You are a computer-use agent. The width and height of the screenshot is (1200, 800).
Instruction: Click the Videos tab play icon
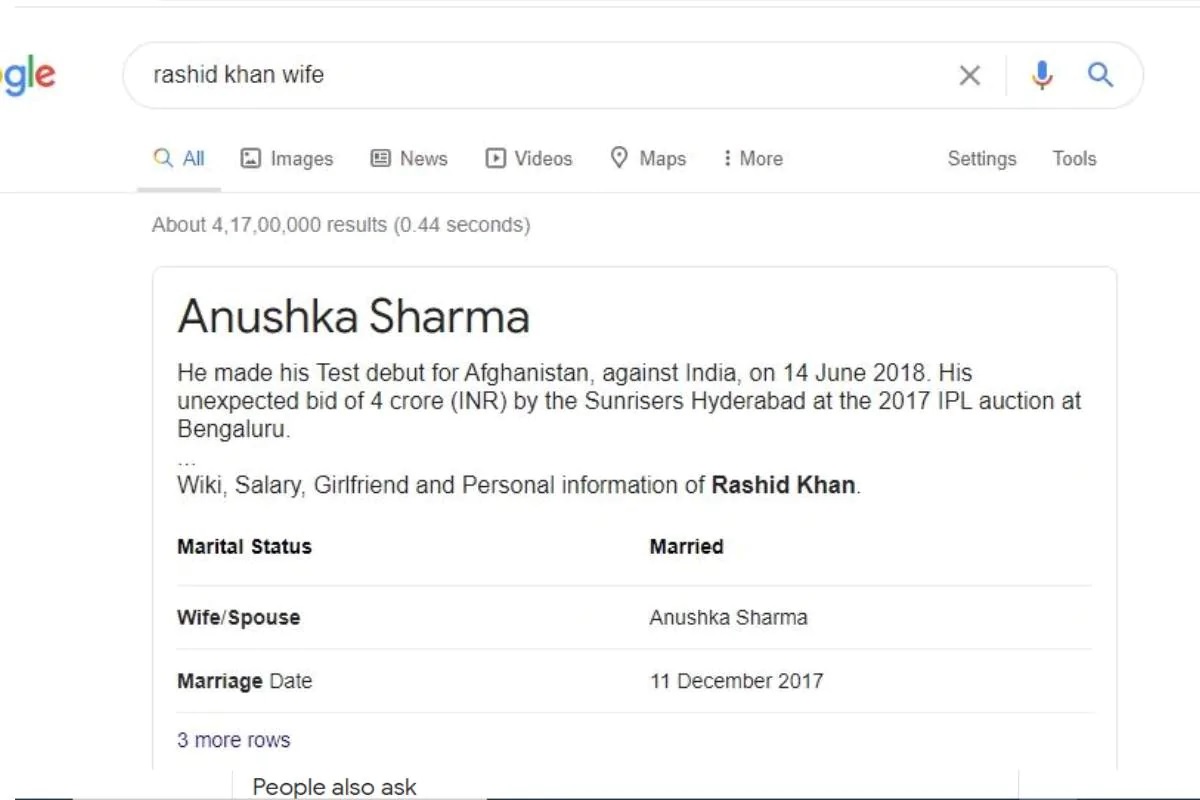tap(495, 158)
